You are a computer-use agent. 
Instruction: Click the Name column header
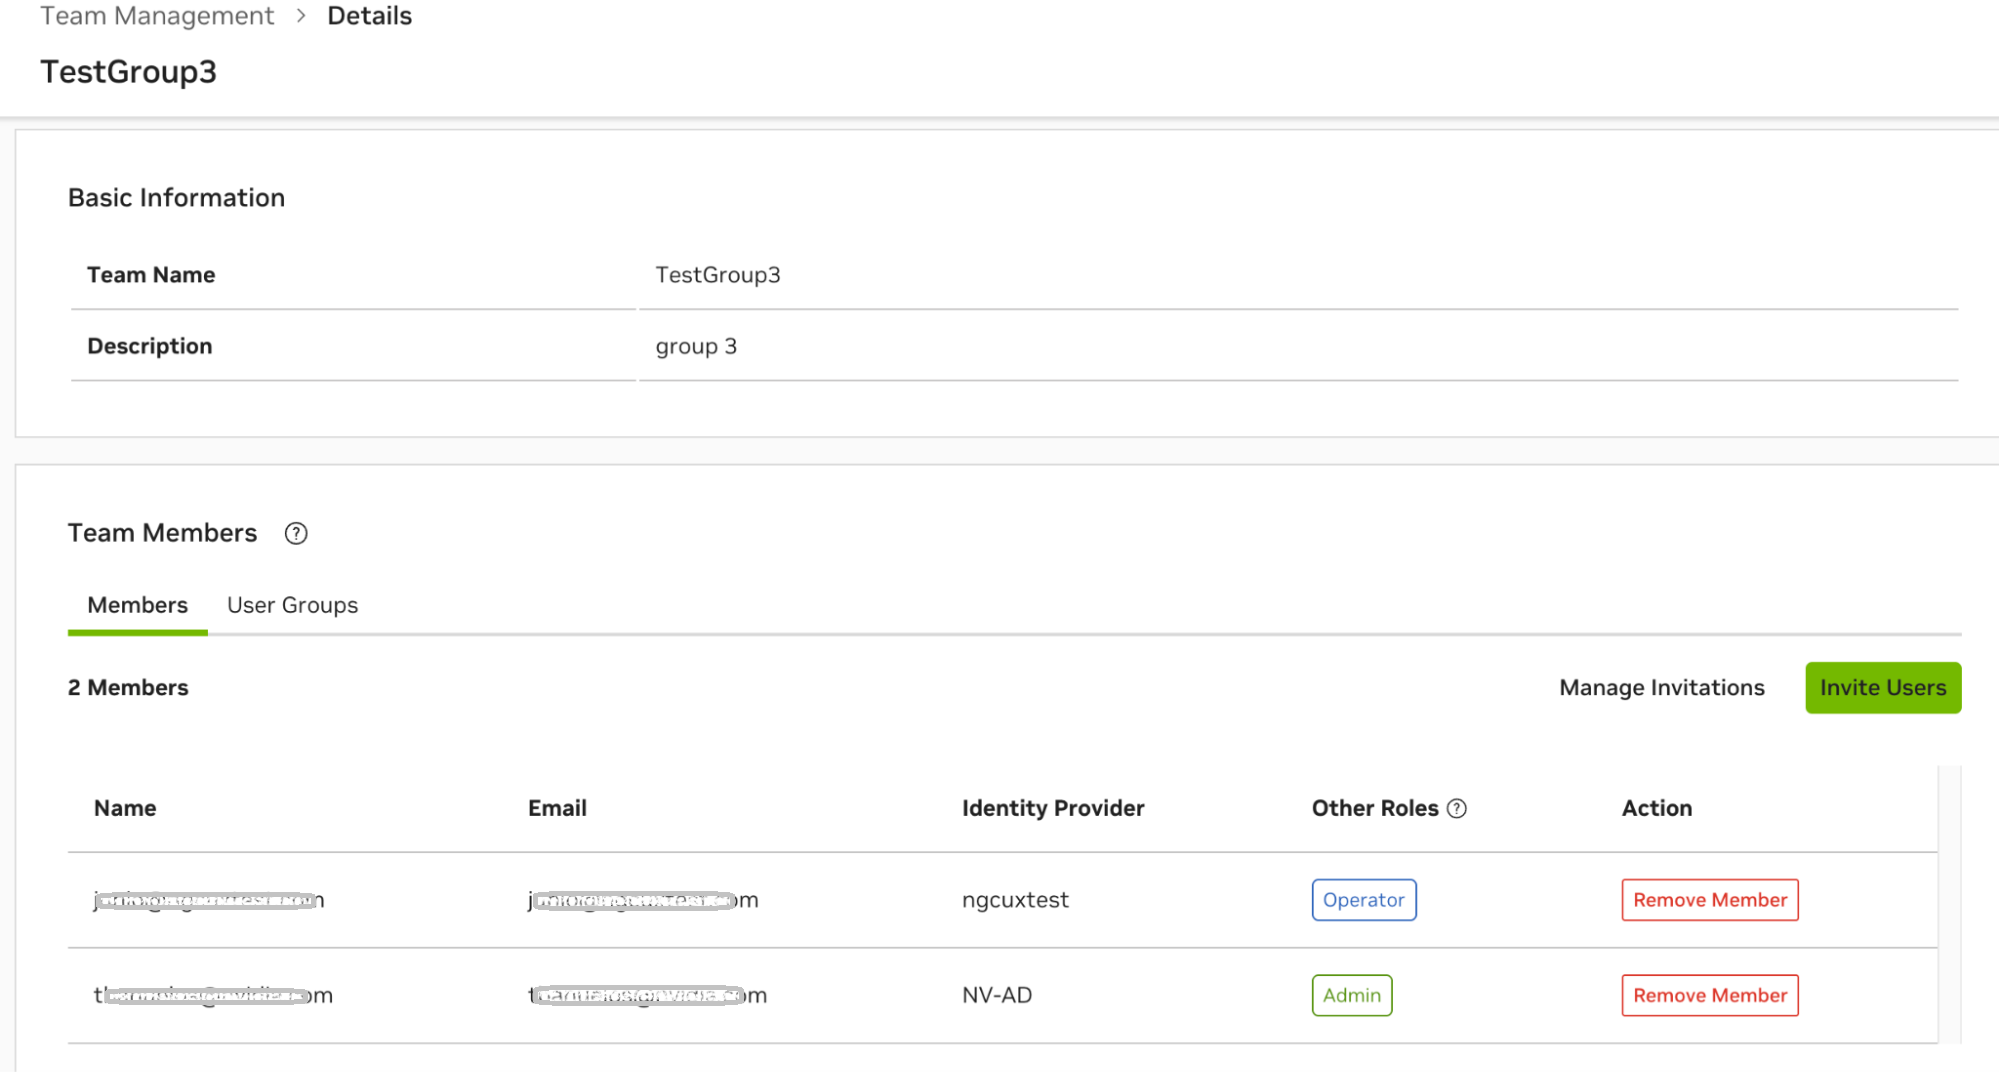point(124,807)
